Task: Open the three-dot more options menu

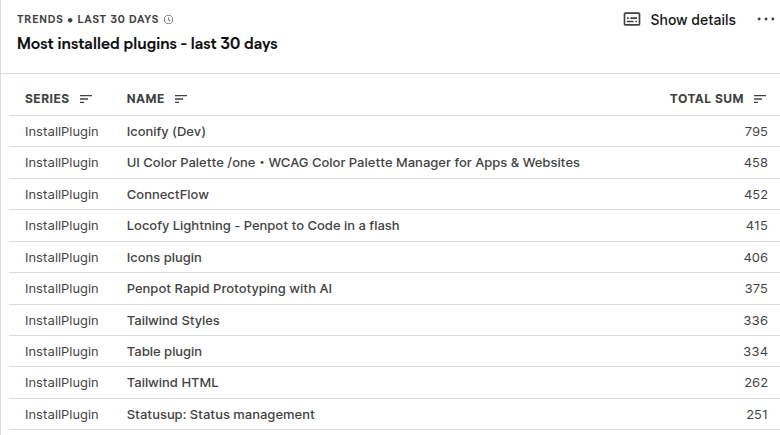Action: pos(766,20)
